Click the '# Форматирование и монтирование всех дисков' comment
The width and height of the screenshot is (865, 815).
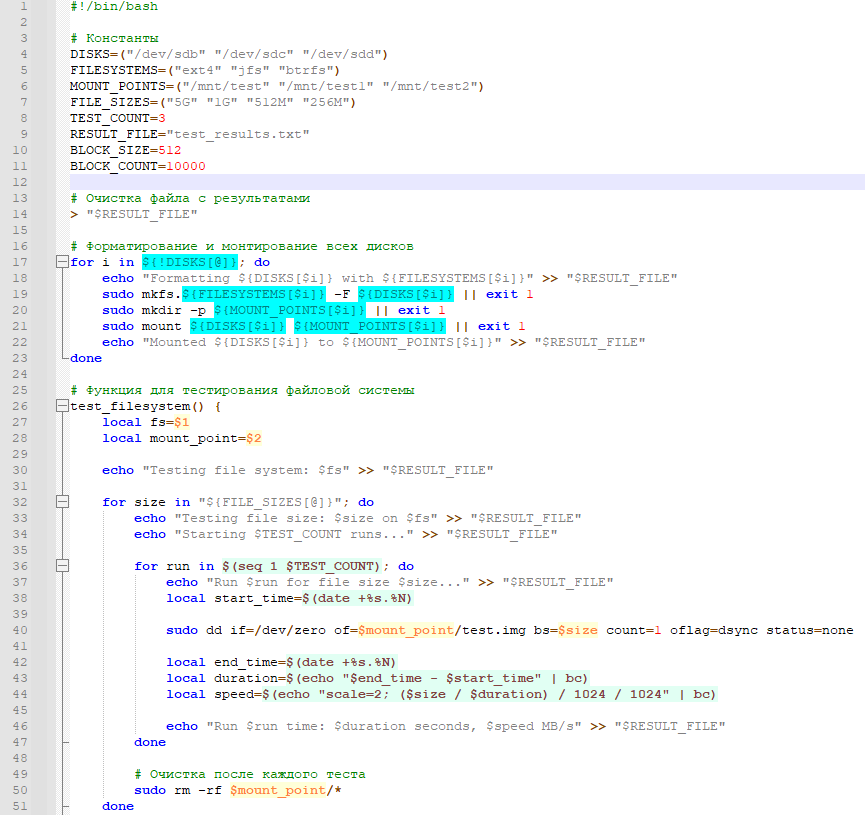pyautogui.click(x=242, y=246)
